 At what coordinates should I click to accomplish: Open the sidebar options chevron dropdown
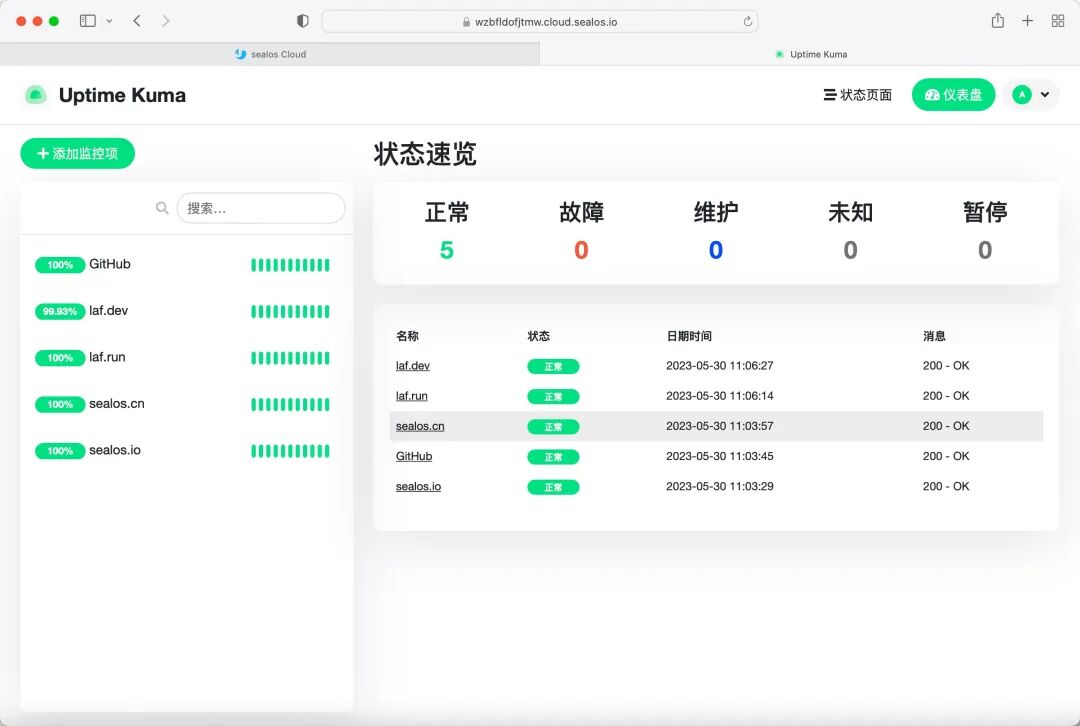(109, 21)
